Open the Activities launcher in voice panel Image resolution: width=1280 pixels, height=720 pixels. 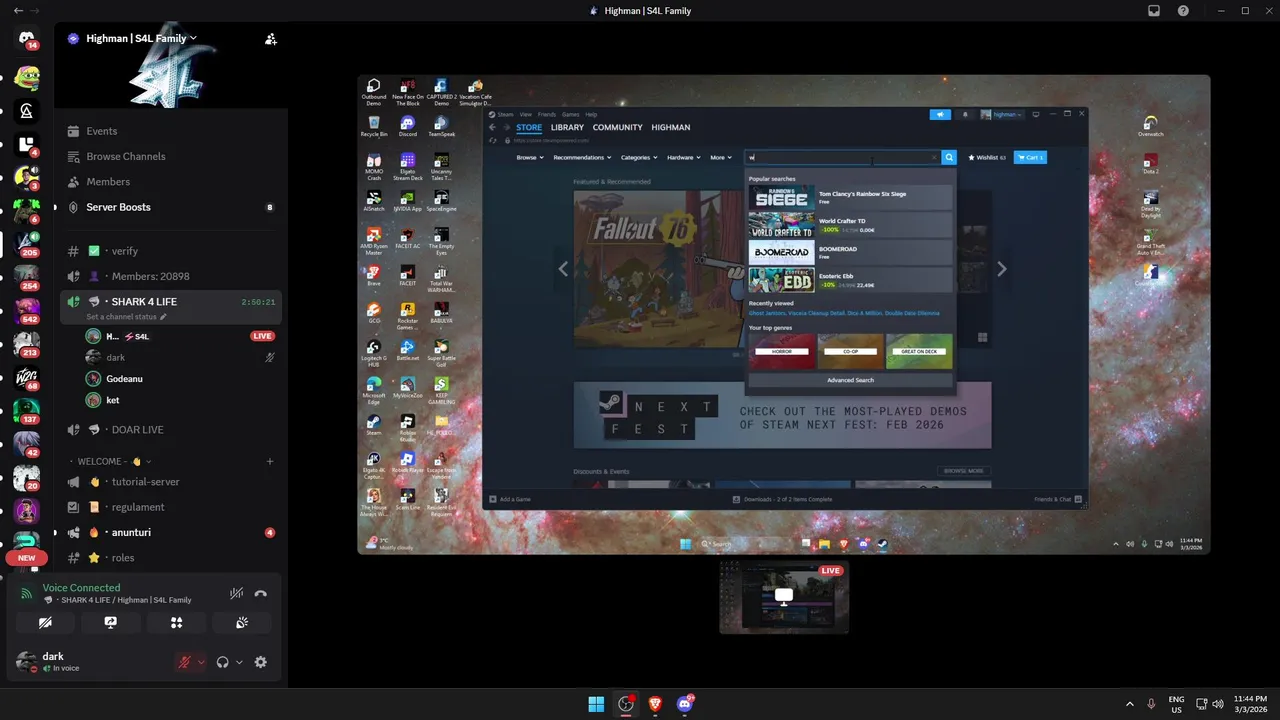tap(177, 622)
